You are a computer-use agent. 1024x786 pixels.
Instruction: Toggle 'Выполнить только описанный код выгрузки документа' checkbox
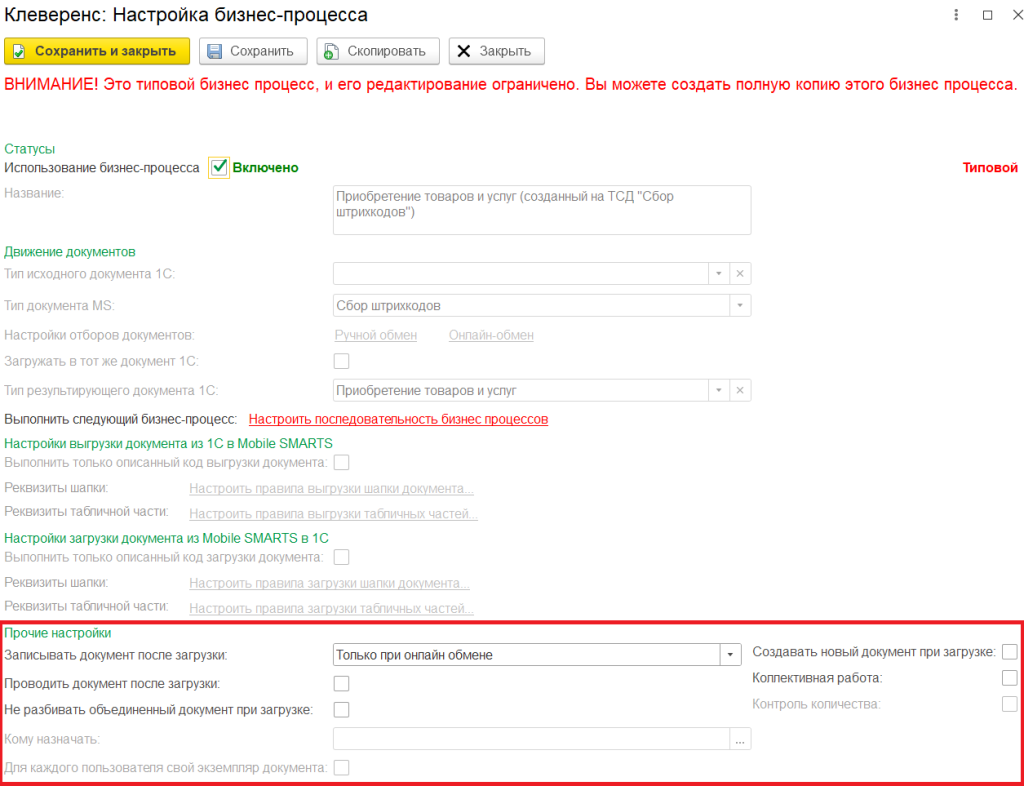341,462
